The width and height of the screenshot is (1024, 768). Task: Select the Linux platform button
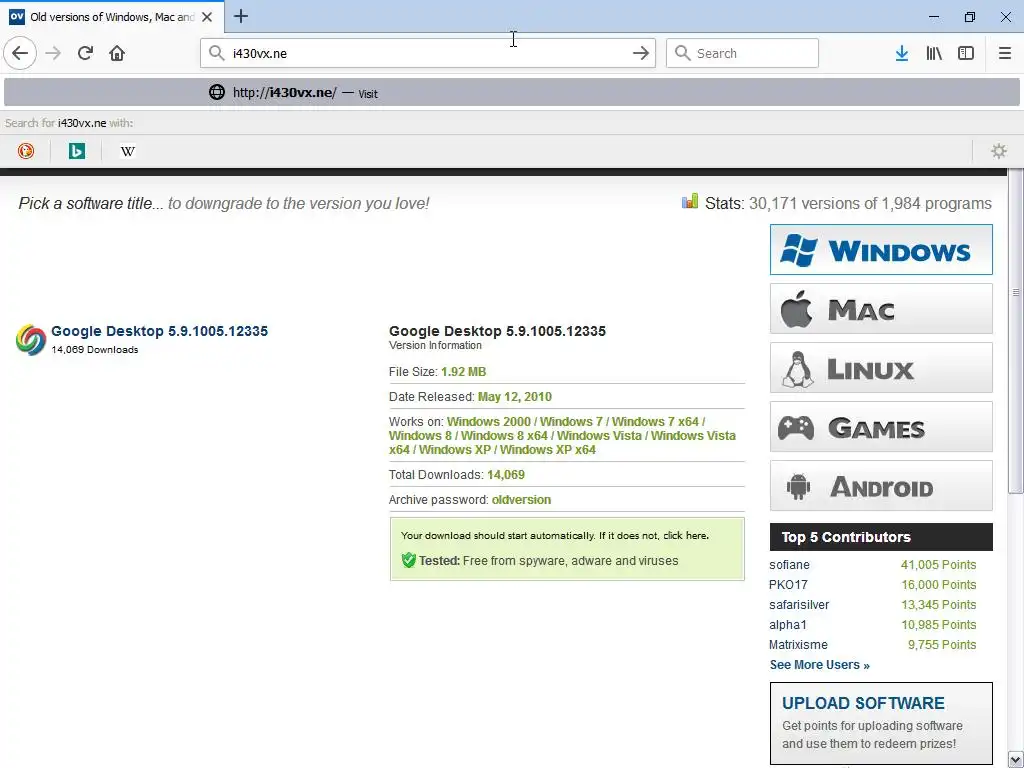click(x=881, y=368)
